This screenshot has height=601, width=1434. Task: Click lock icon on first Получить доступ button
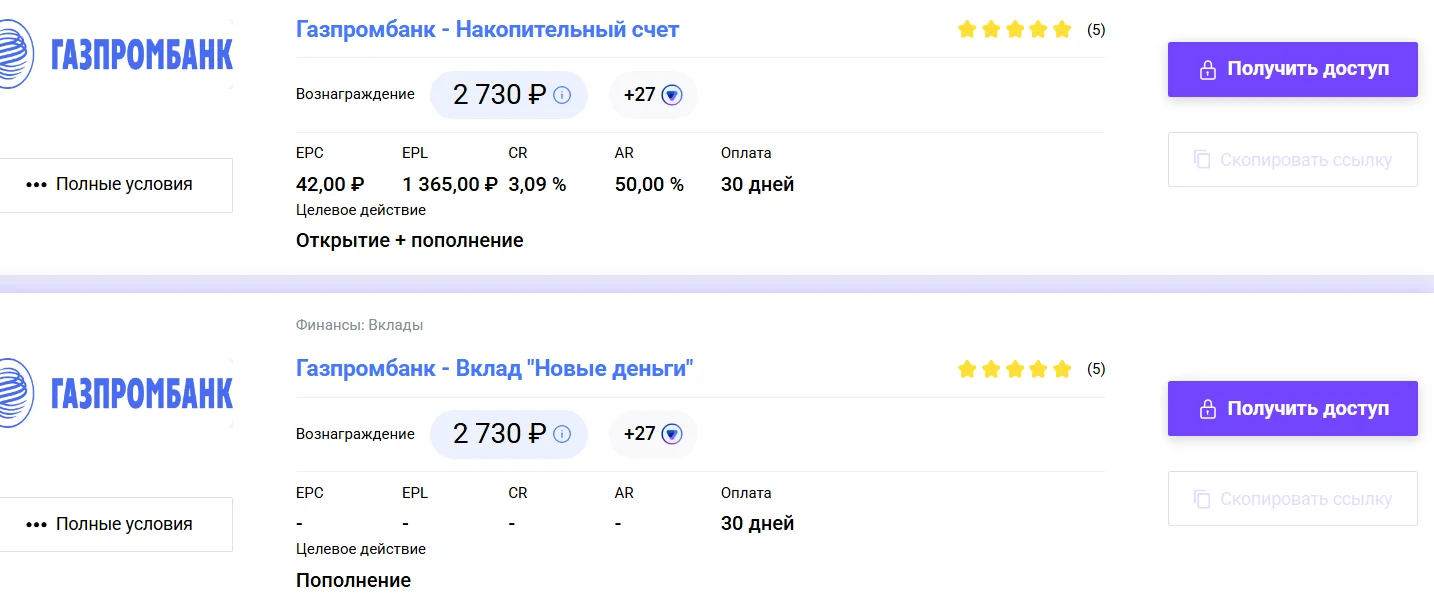pyautogui.click(x=1207, y=70)
